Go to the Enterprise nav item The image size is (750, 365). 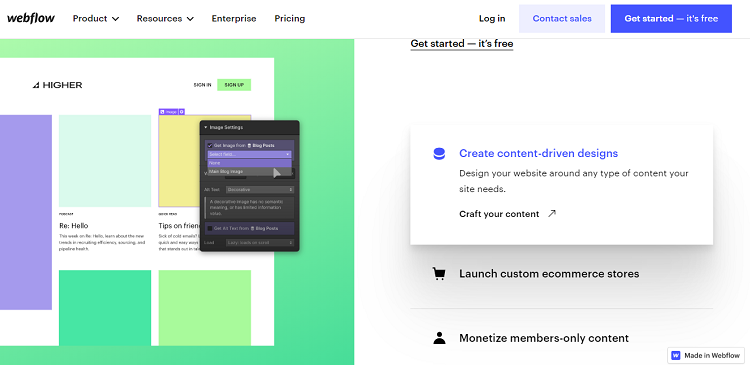(x=234, y=19)
